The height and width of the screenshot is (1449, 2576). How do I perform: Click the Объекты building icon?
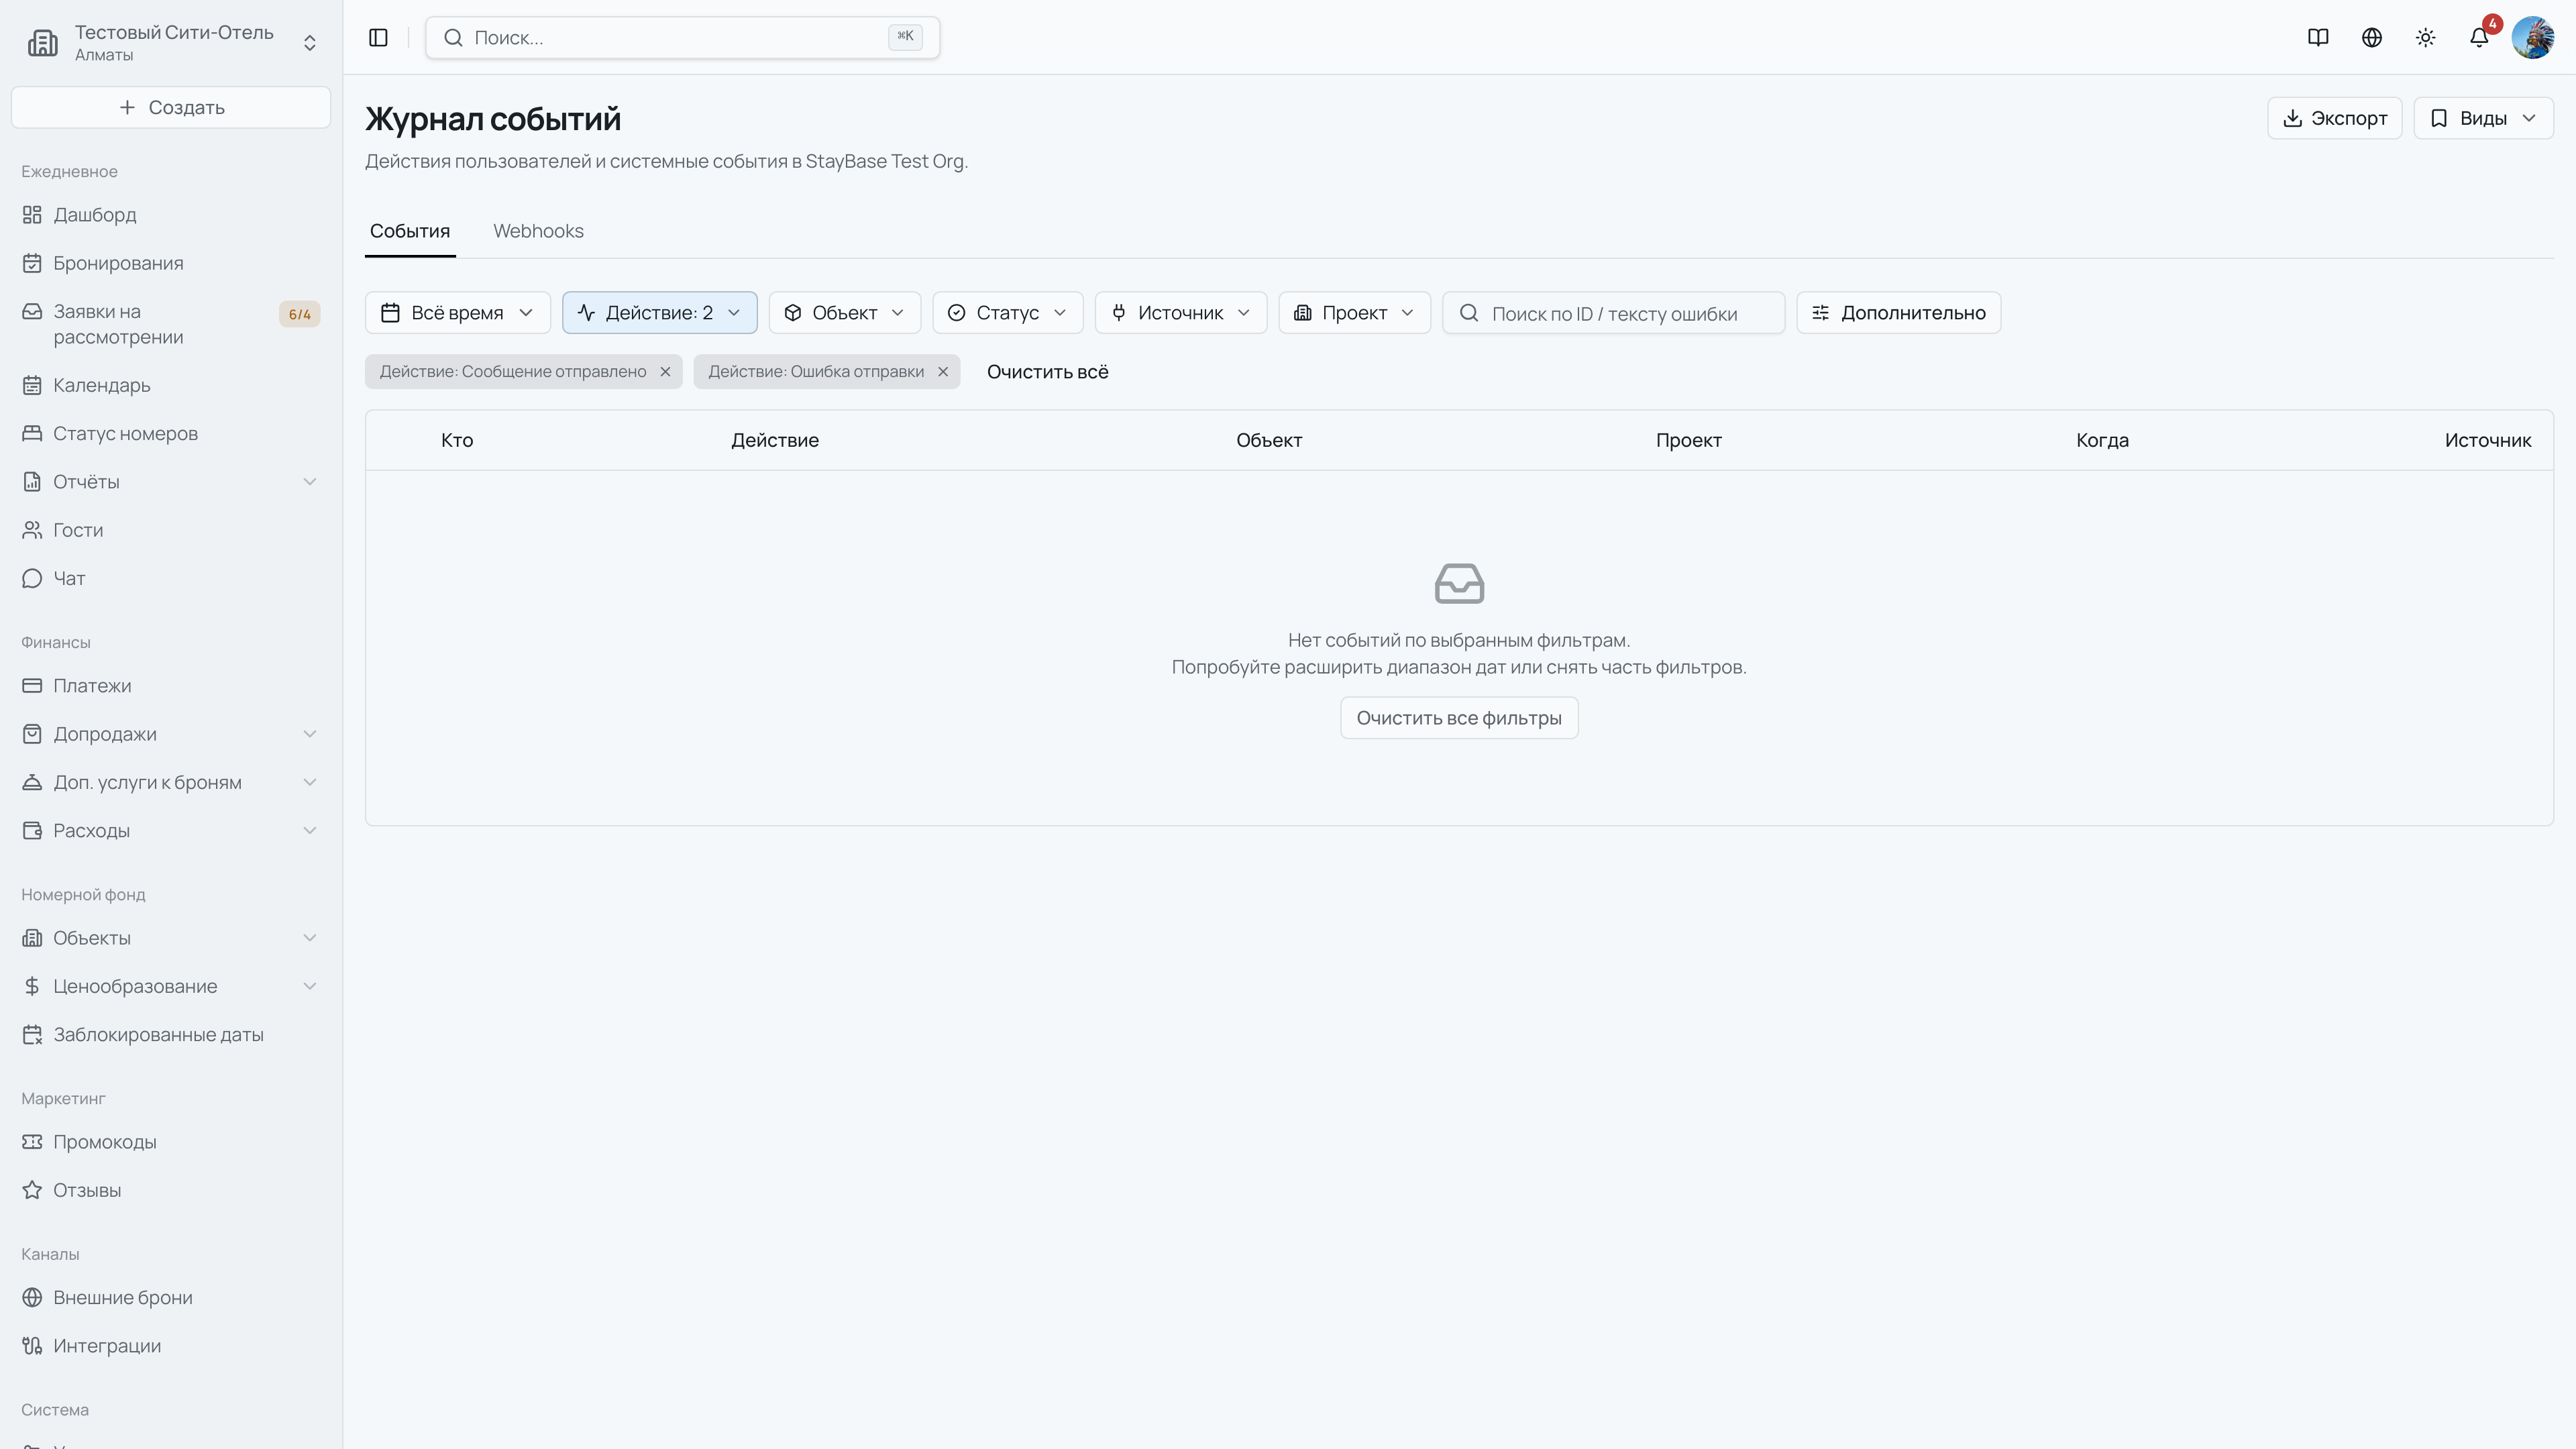coord(32,938)
